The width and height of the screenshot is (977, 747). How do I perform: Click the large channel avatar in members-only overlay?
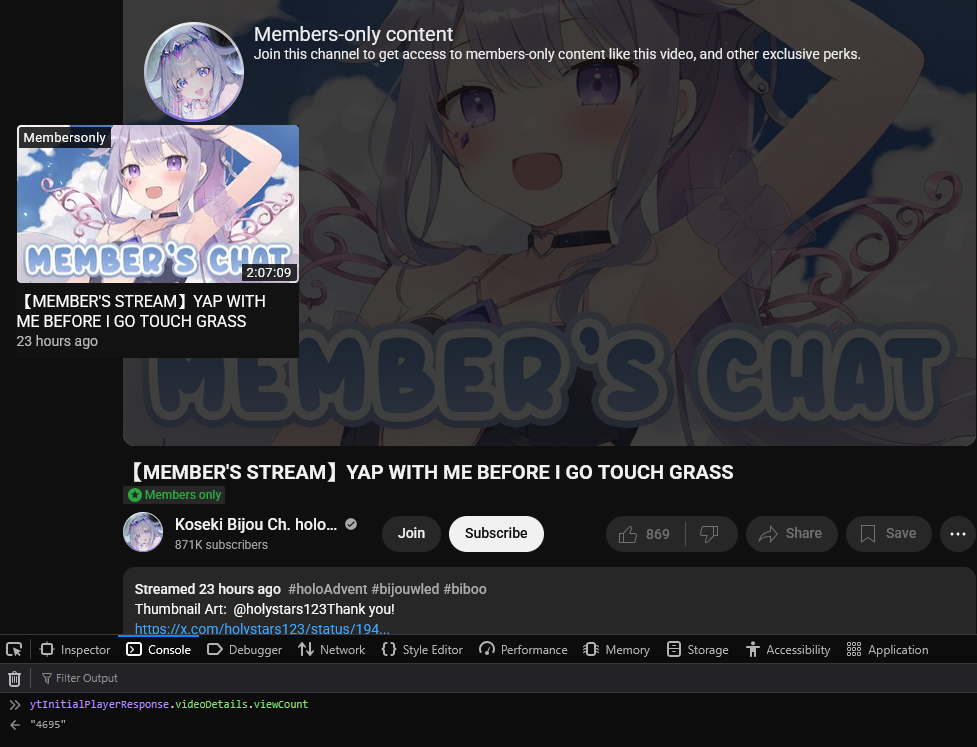pos(194,72)
